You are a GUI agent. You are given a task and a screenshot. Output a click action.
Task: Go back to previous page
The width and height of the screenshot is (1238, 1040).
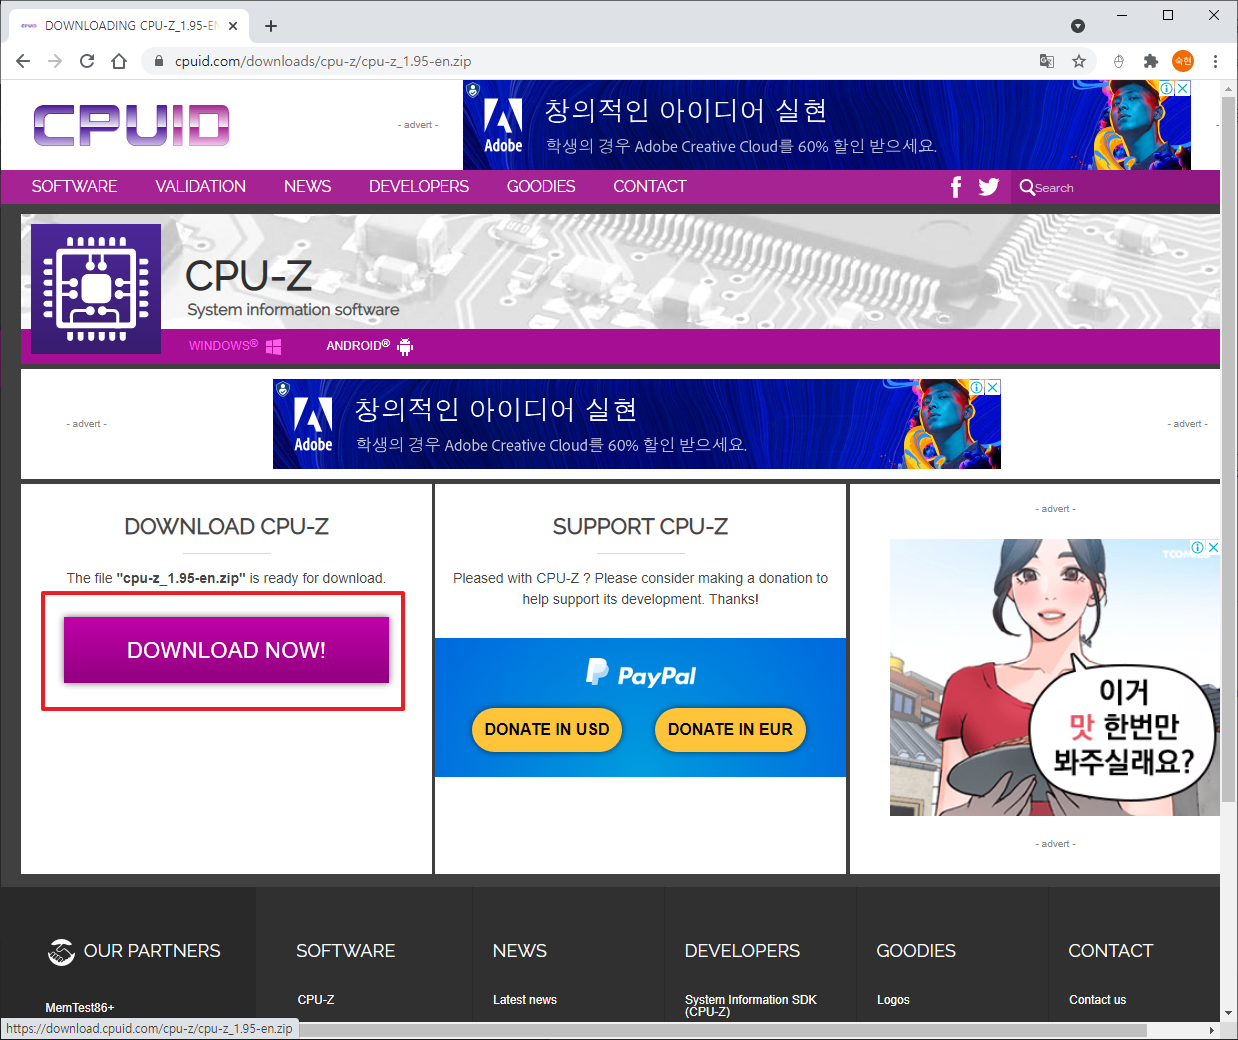[23, 61]
